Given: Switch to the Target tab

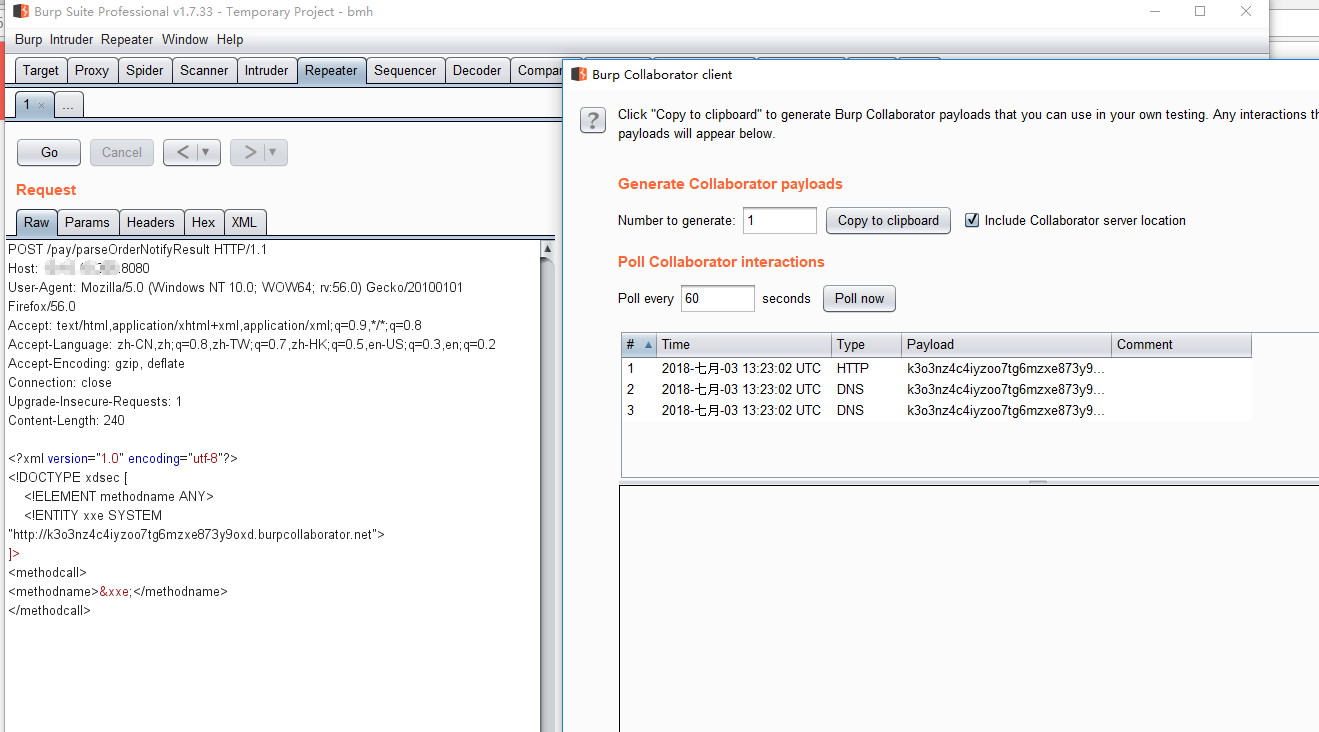Looking at the screenshot, I should (41, 71).
